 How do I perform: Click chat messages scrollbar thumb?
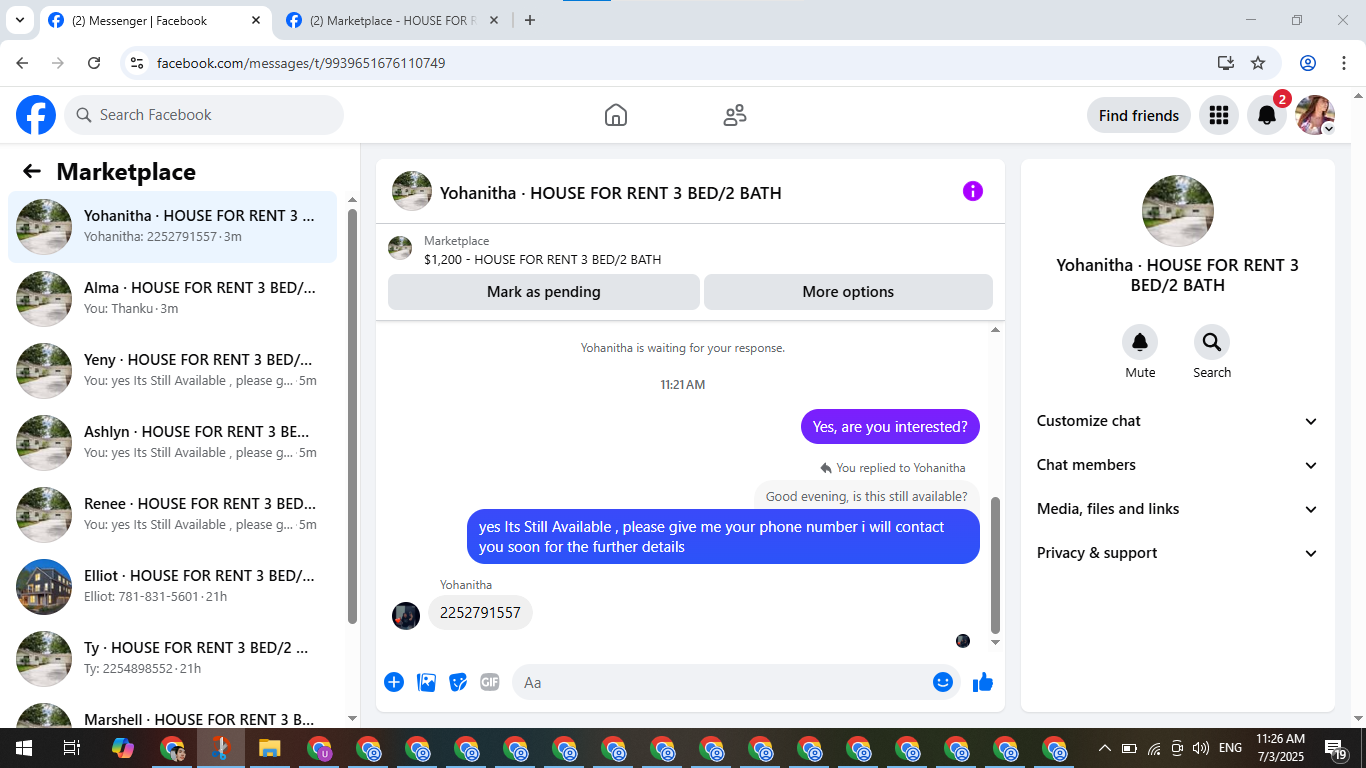[995, 565]
